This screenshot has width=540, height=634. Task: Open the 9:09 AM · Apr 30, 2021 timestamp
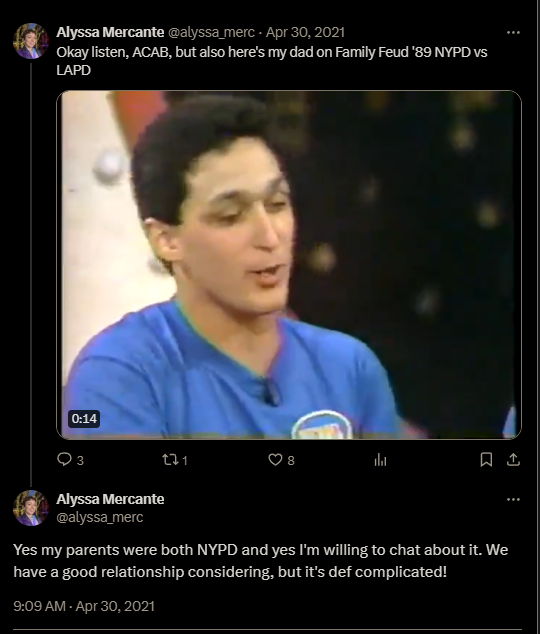tap(84, 606)
